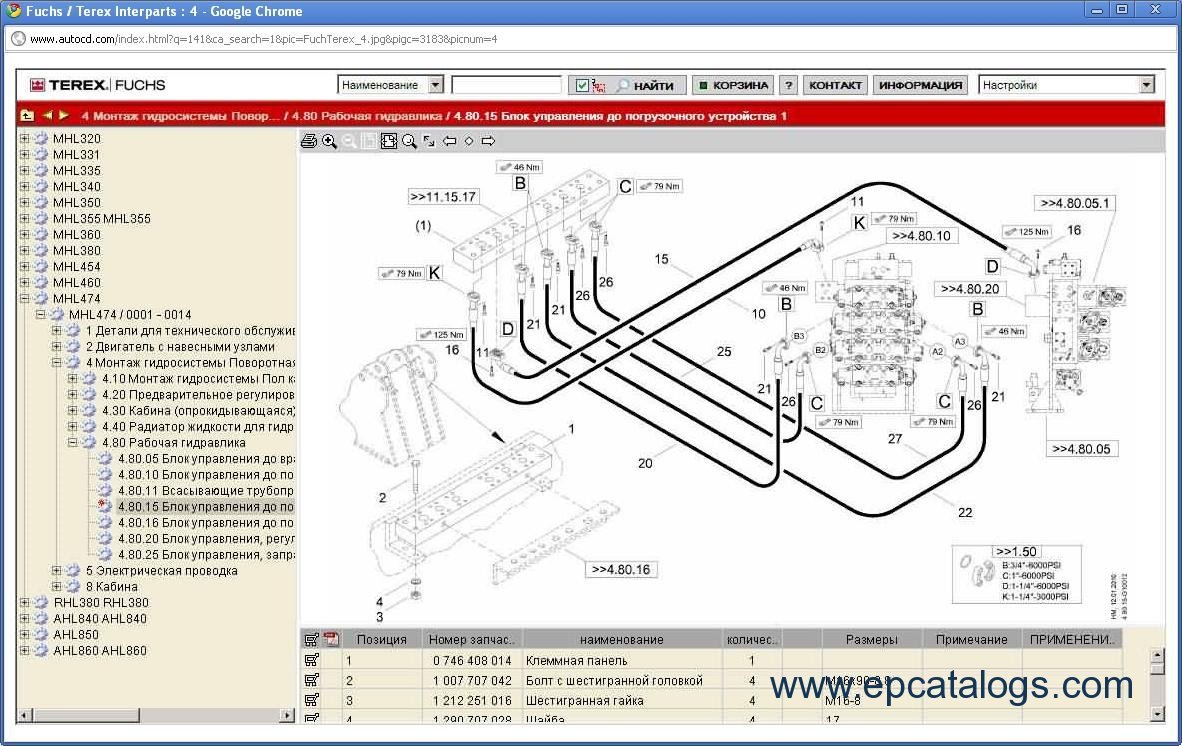This screenshot has height=746, width=1182.
Task: Open the Наименование search field dropdown
Action: (435, 85)
